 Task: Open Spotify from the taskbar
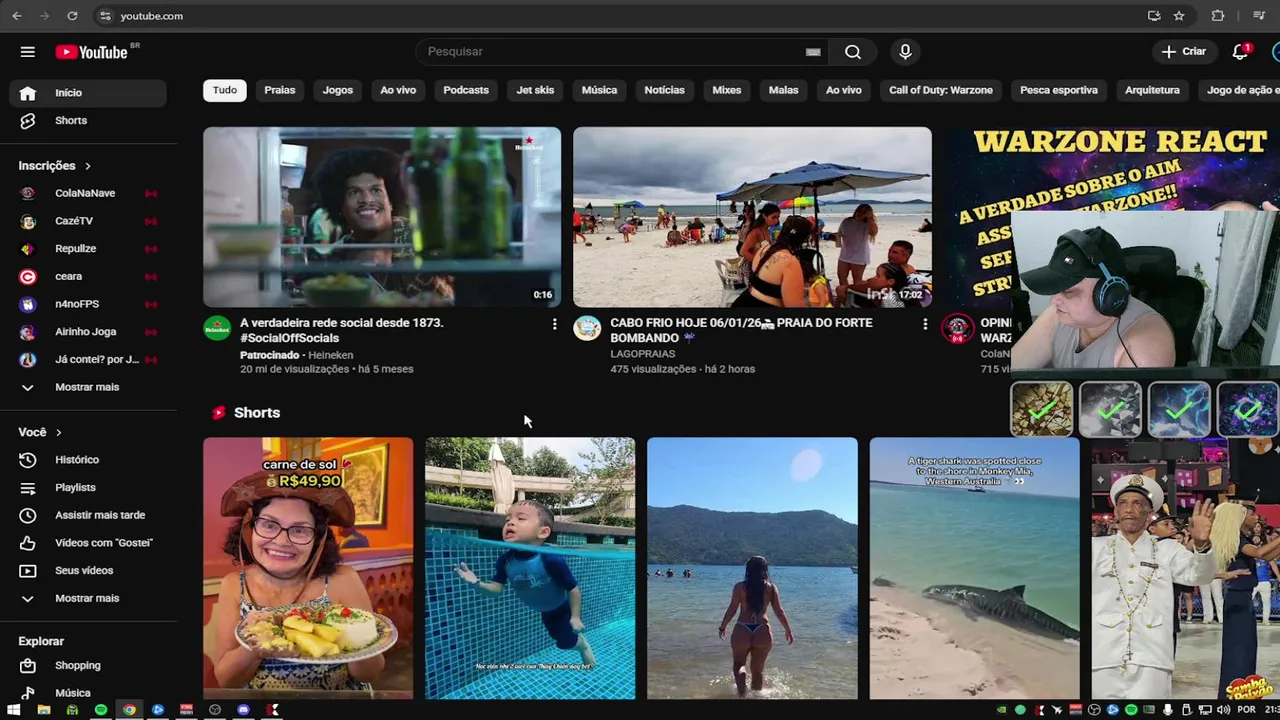tap(101, 710)
